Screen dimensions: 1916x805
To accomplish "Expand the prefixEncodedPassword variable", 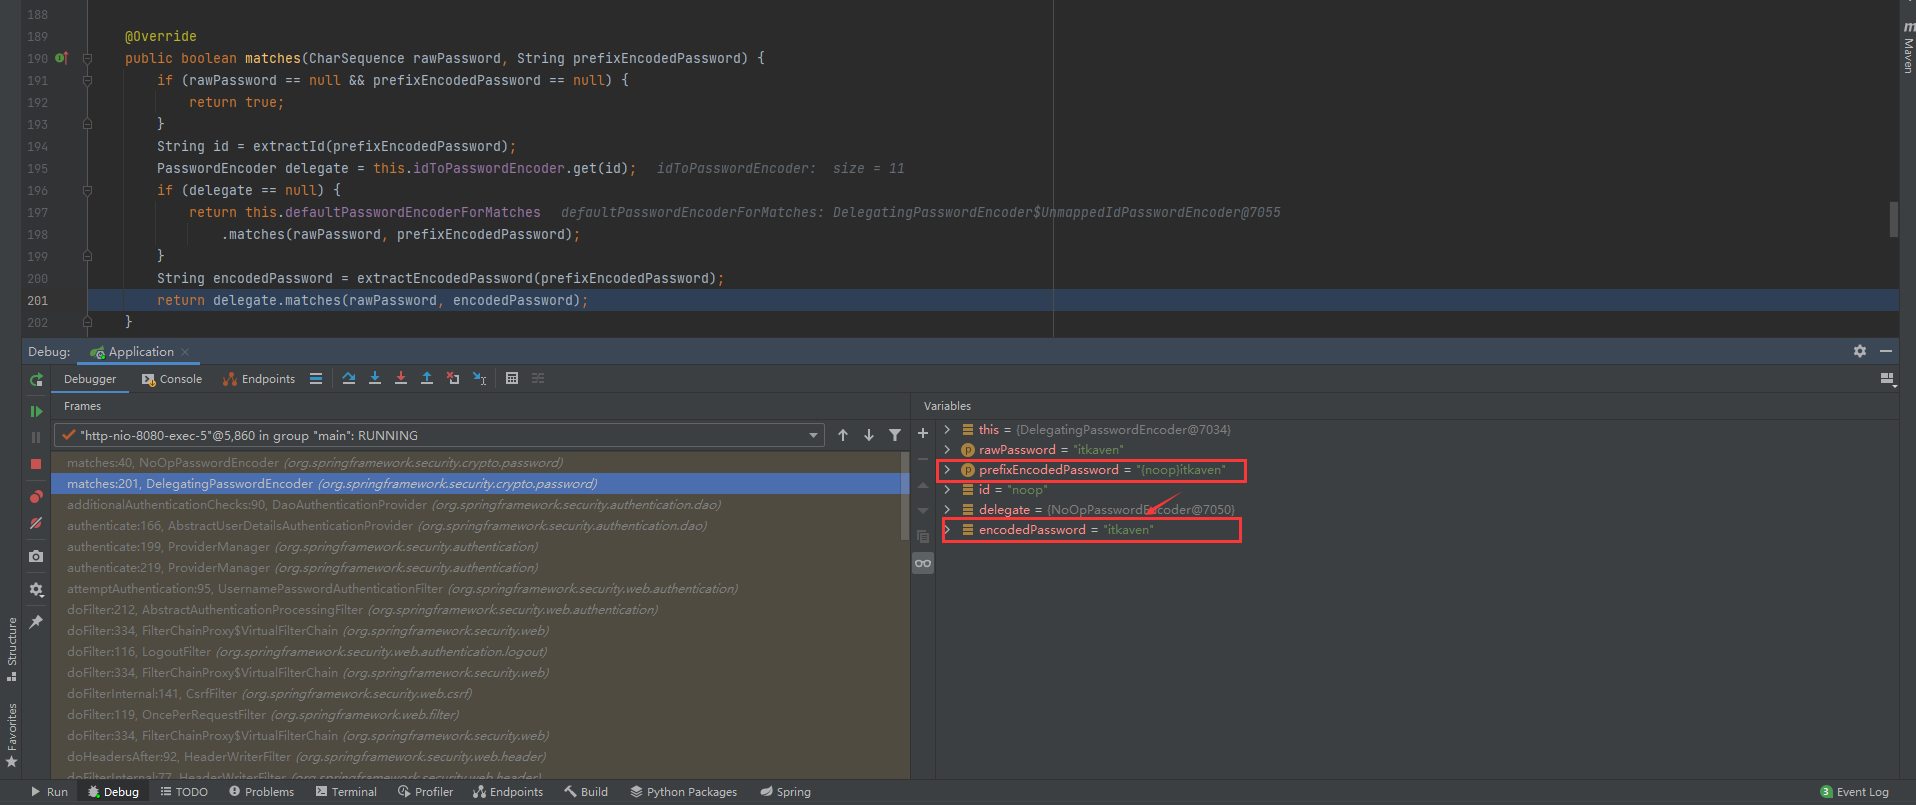I will (947, 470).
